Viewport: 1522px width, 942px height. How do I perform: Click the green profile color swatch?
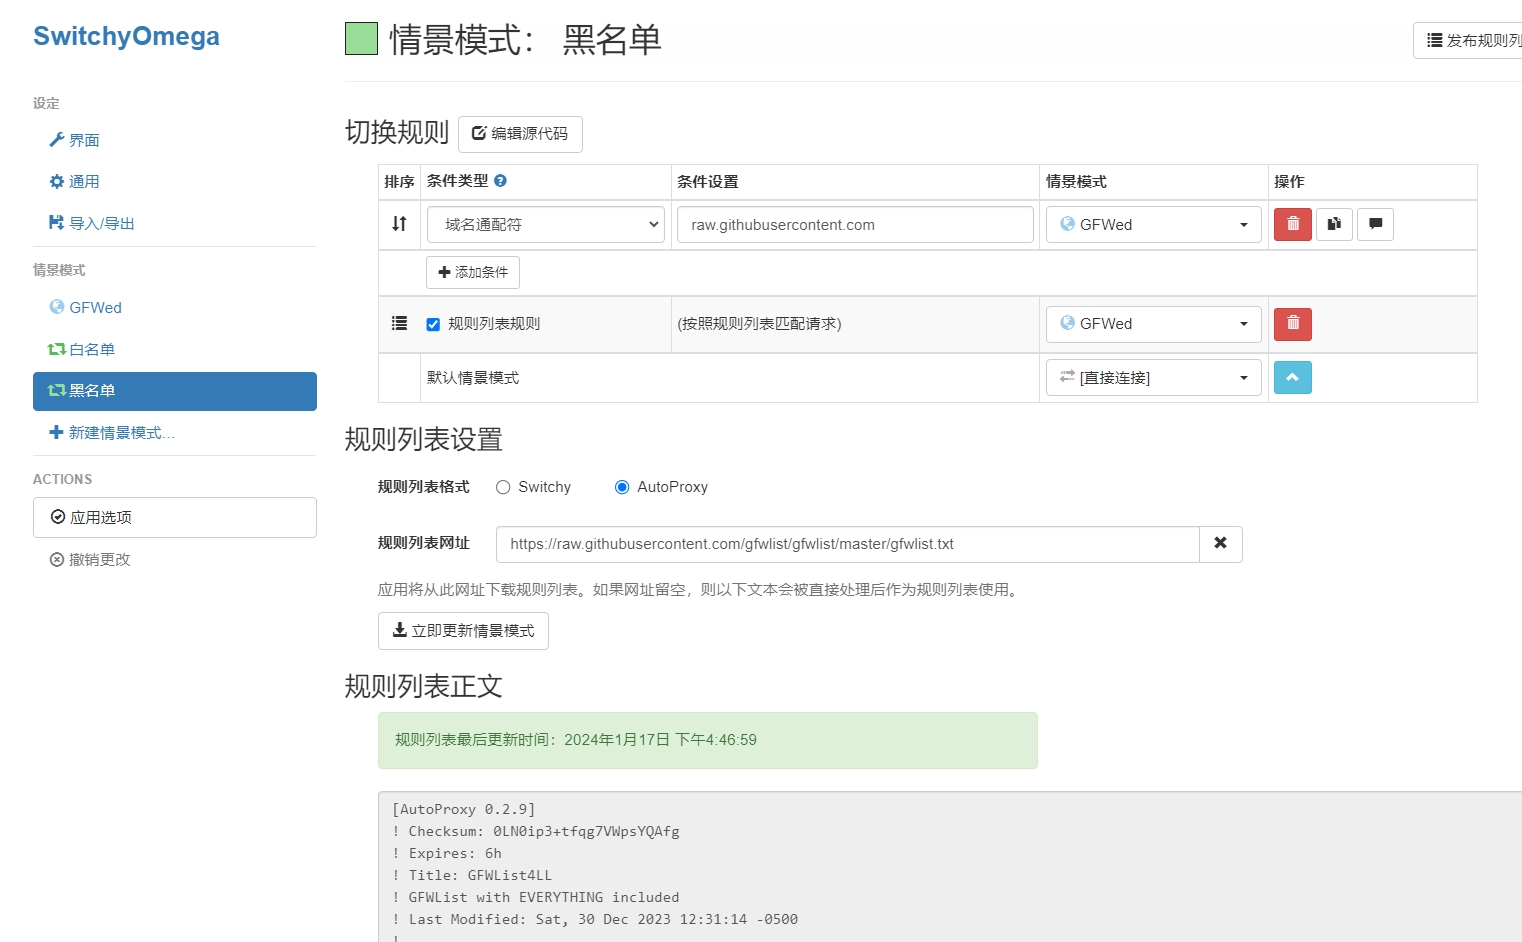(x=361, y=39)
